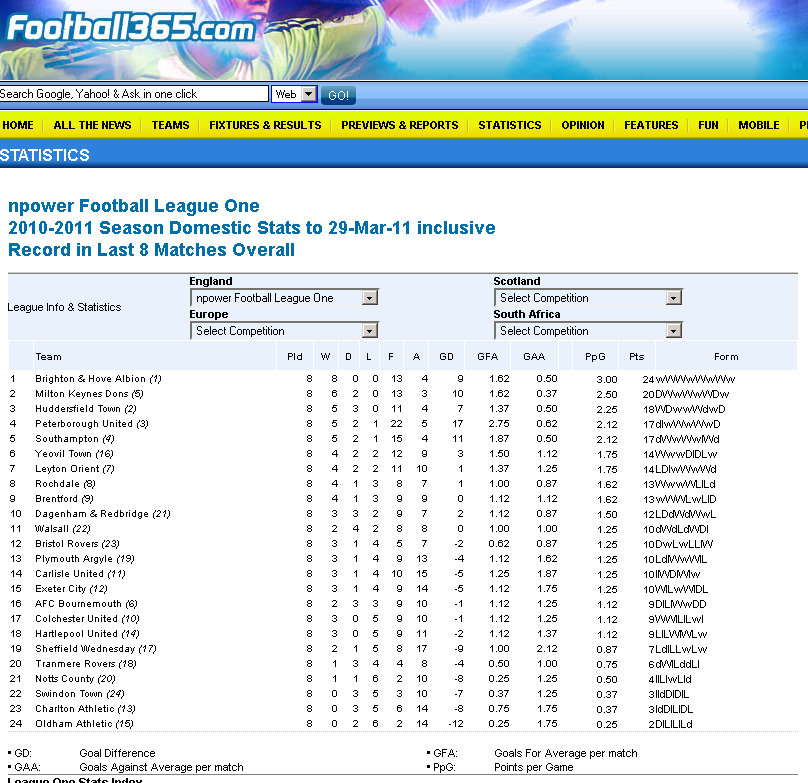Open PREVIEWS & REPORTS menu item

coord(399,125)
